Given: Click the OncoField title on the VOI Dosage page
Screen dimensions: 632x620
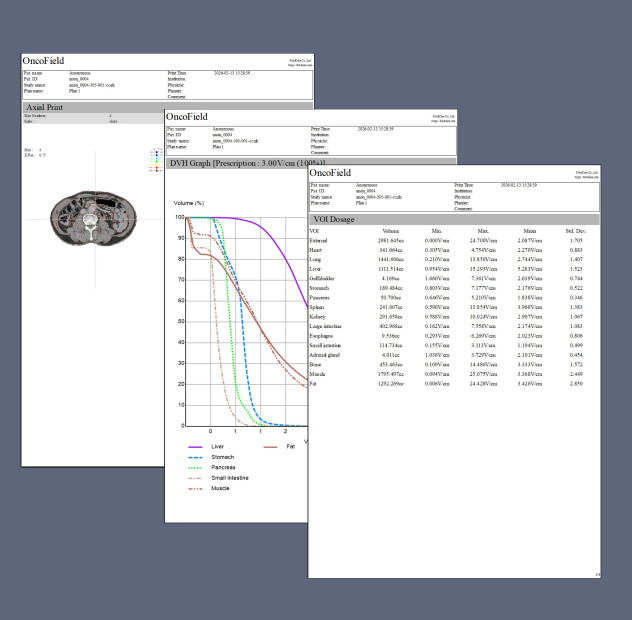Looking at the screenshot, I should click(x=330, y=173).
